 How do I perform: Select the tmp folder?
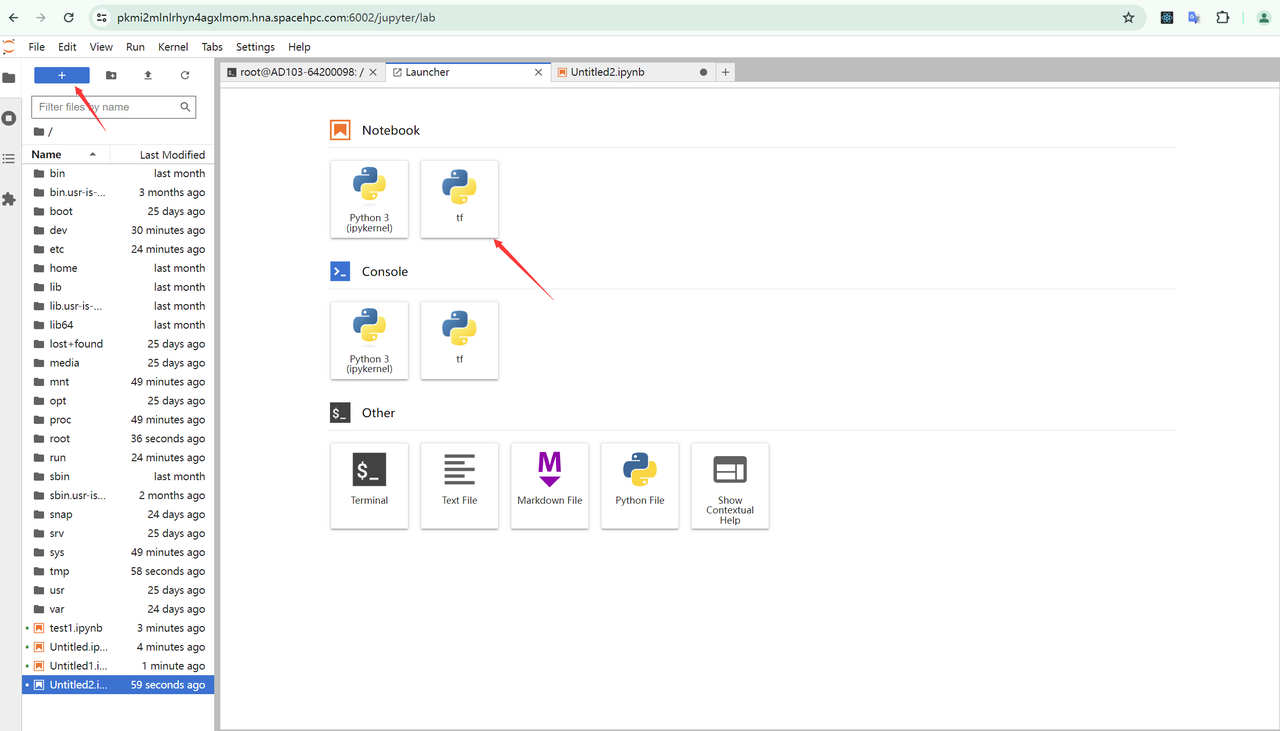(x=118, y=571)
